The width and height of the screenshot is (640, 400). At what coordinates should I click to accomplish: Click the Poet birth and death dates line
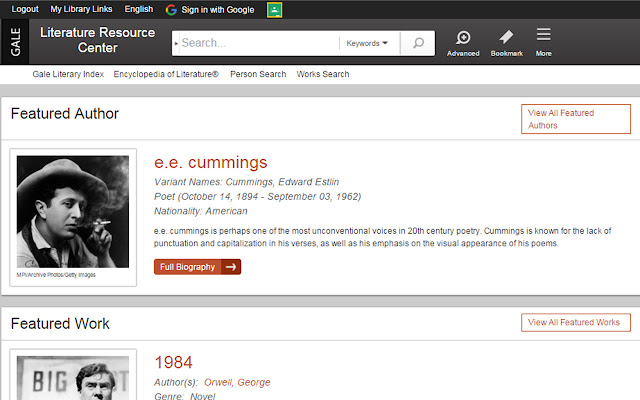click(258, 197)
